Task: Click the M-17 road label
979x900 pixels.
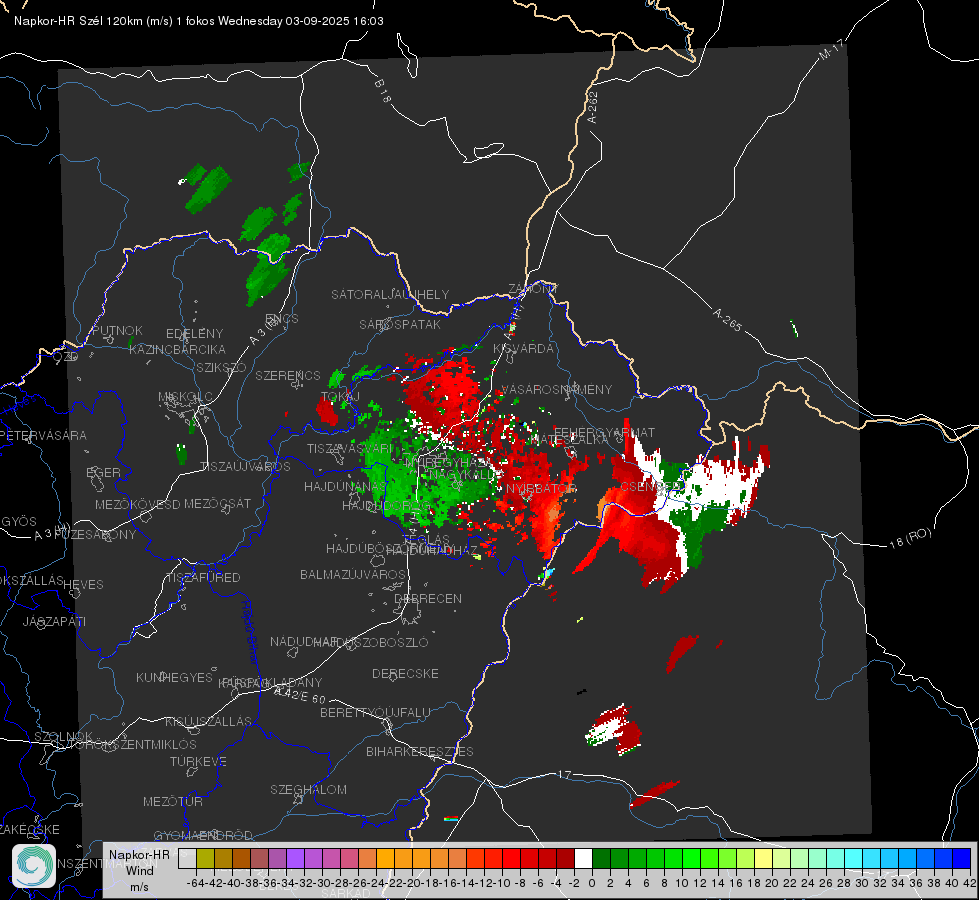Action: click(x=832, y=50)
